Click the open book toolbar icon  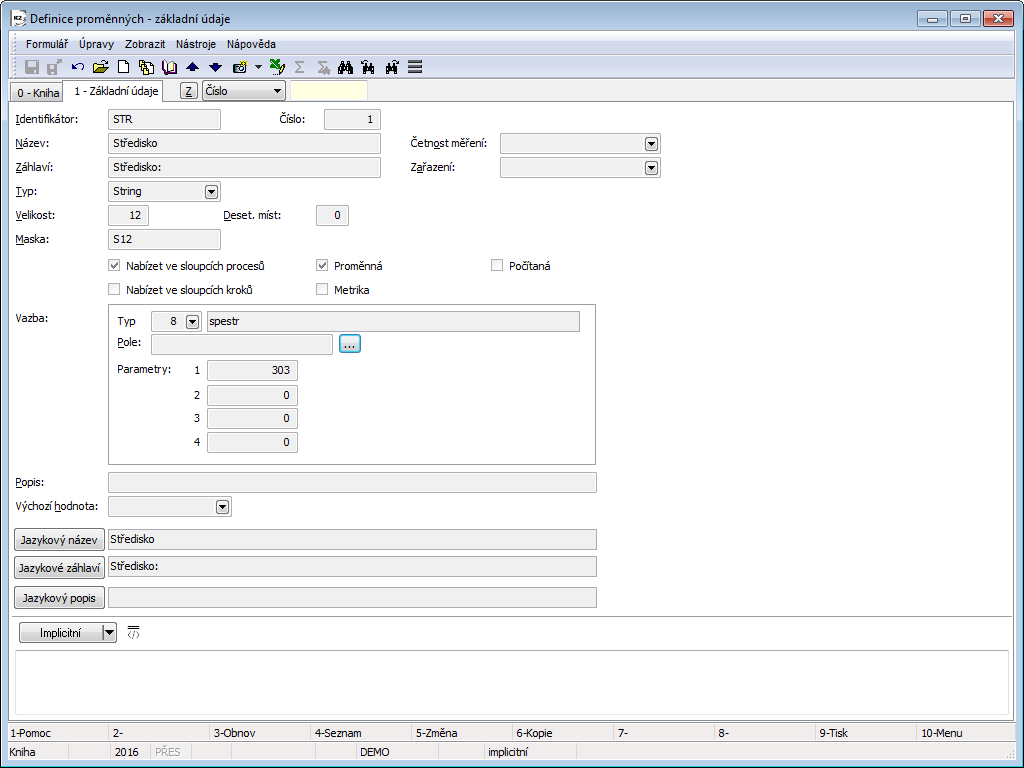[x=169, y=67]
